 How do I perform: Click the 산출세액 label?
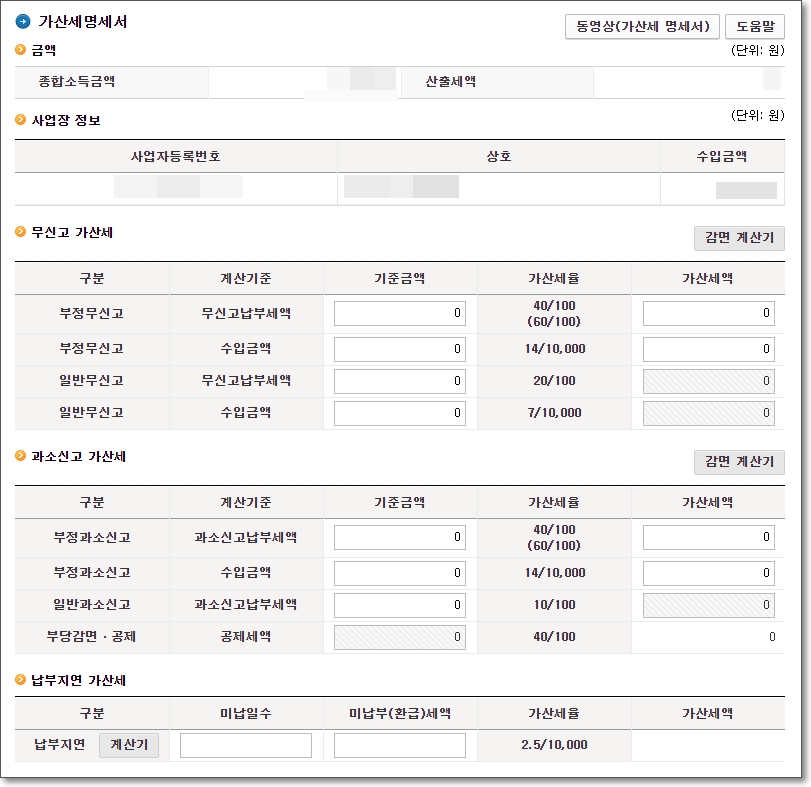tap(450, 81)
